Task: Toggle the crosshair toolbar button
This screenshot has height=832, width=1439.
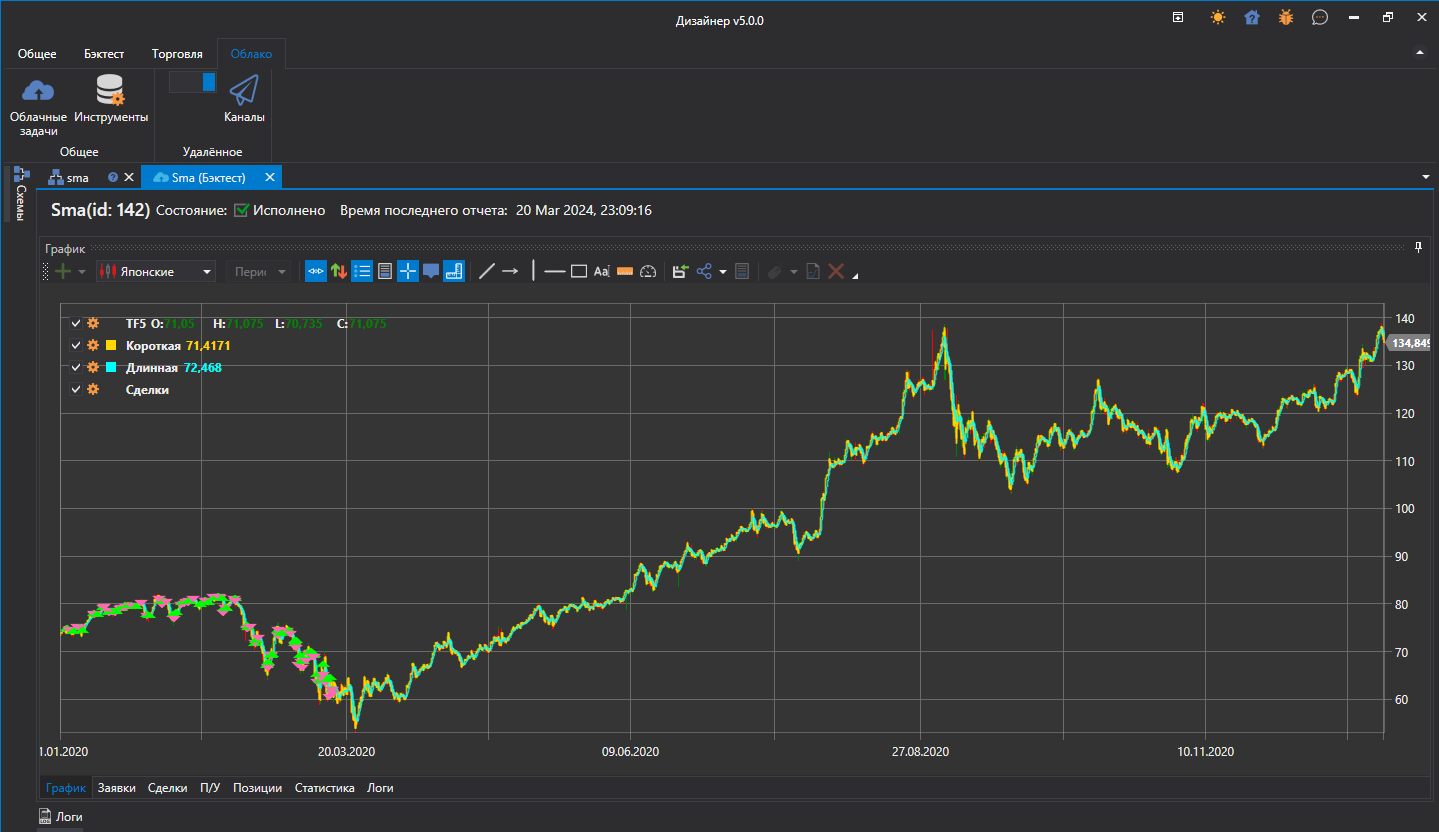Action: tap(408, 271)
